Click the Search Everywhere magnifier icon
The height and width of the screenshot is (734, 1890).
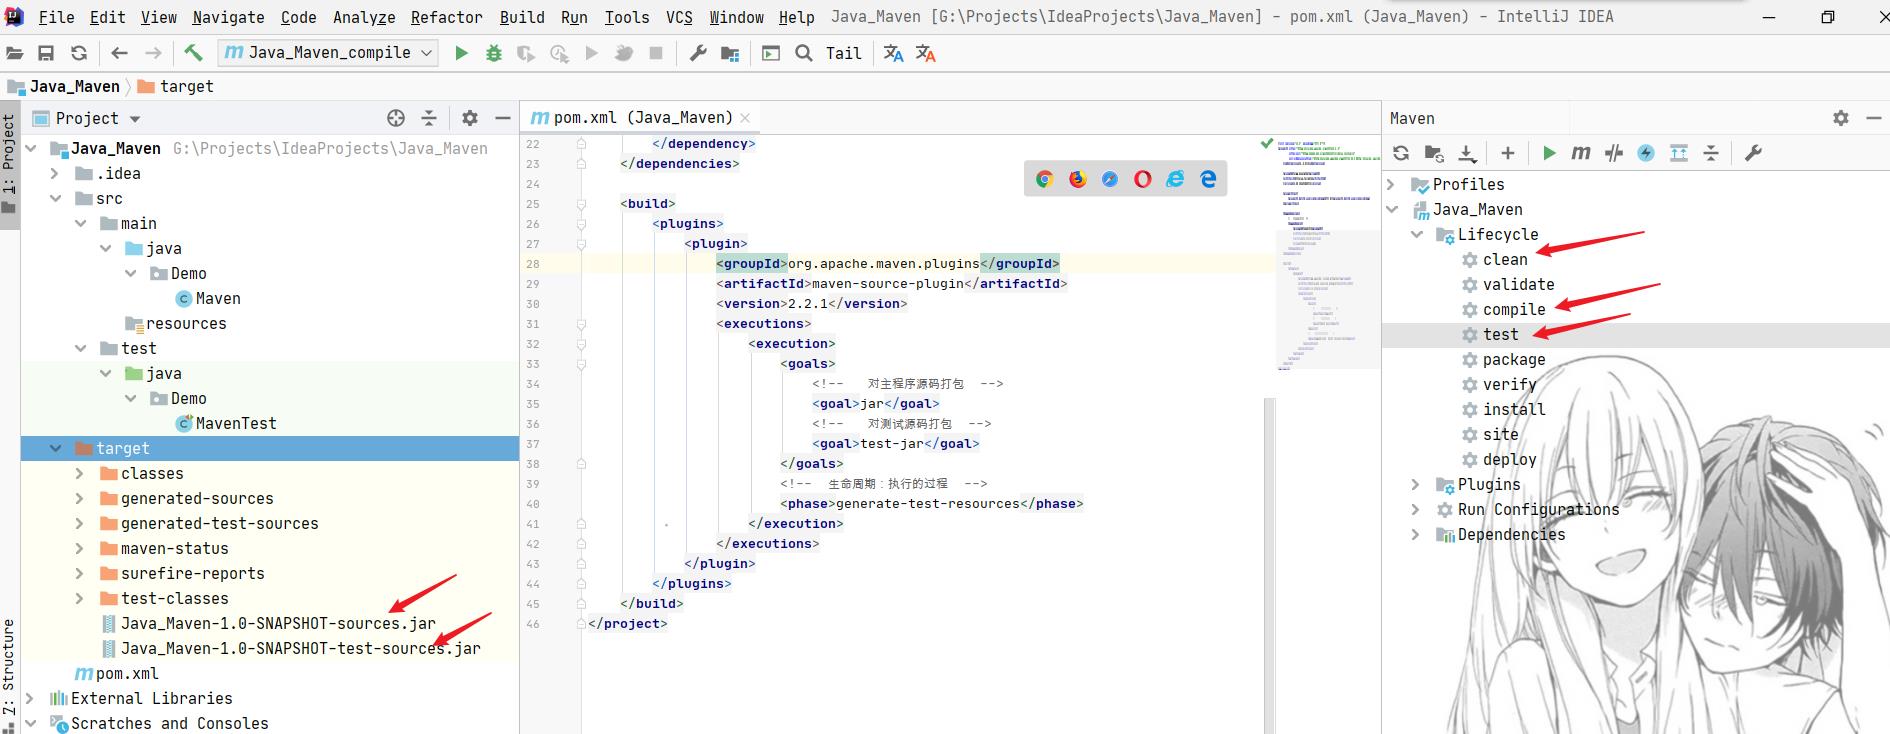(x=804, y=53)
